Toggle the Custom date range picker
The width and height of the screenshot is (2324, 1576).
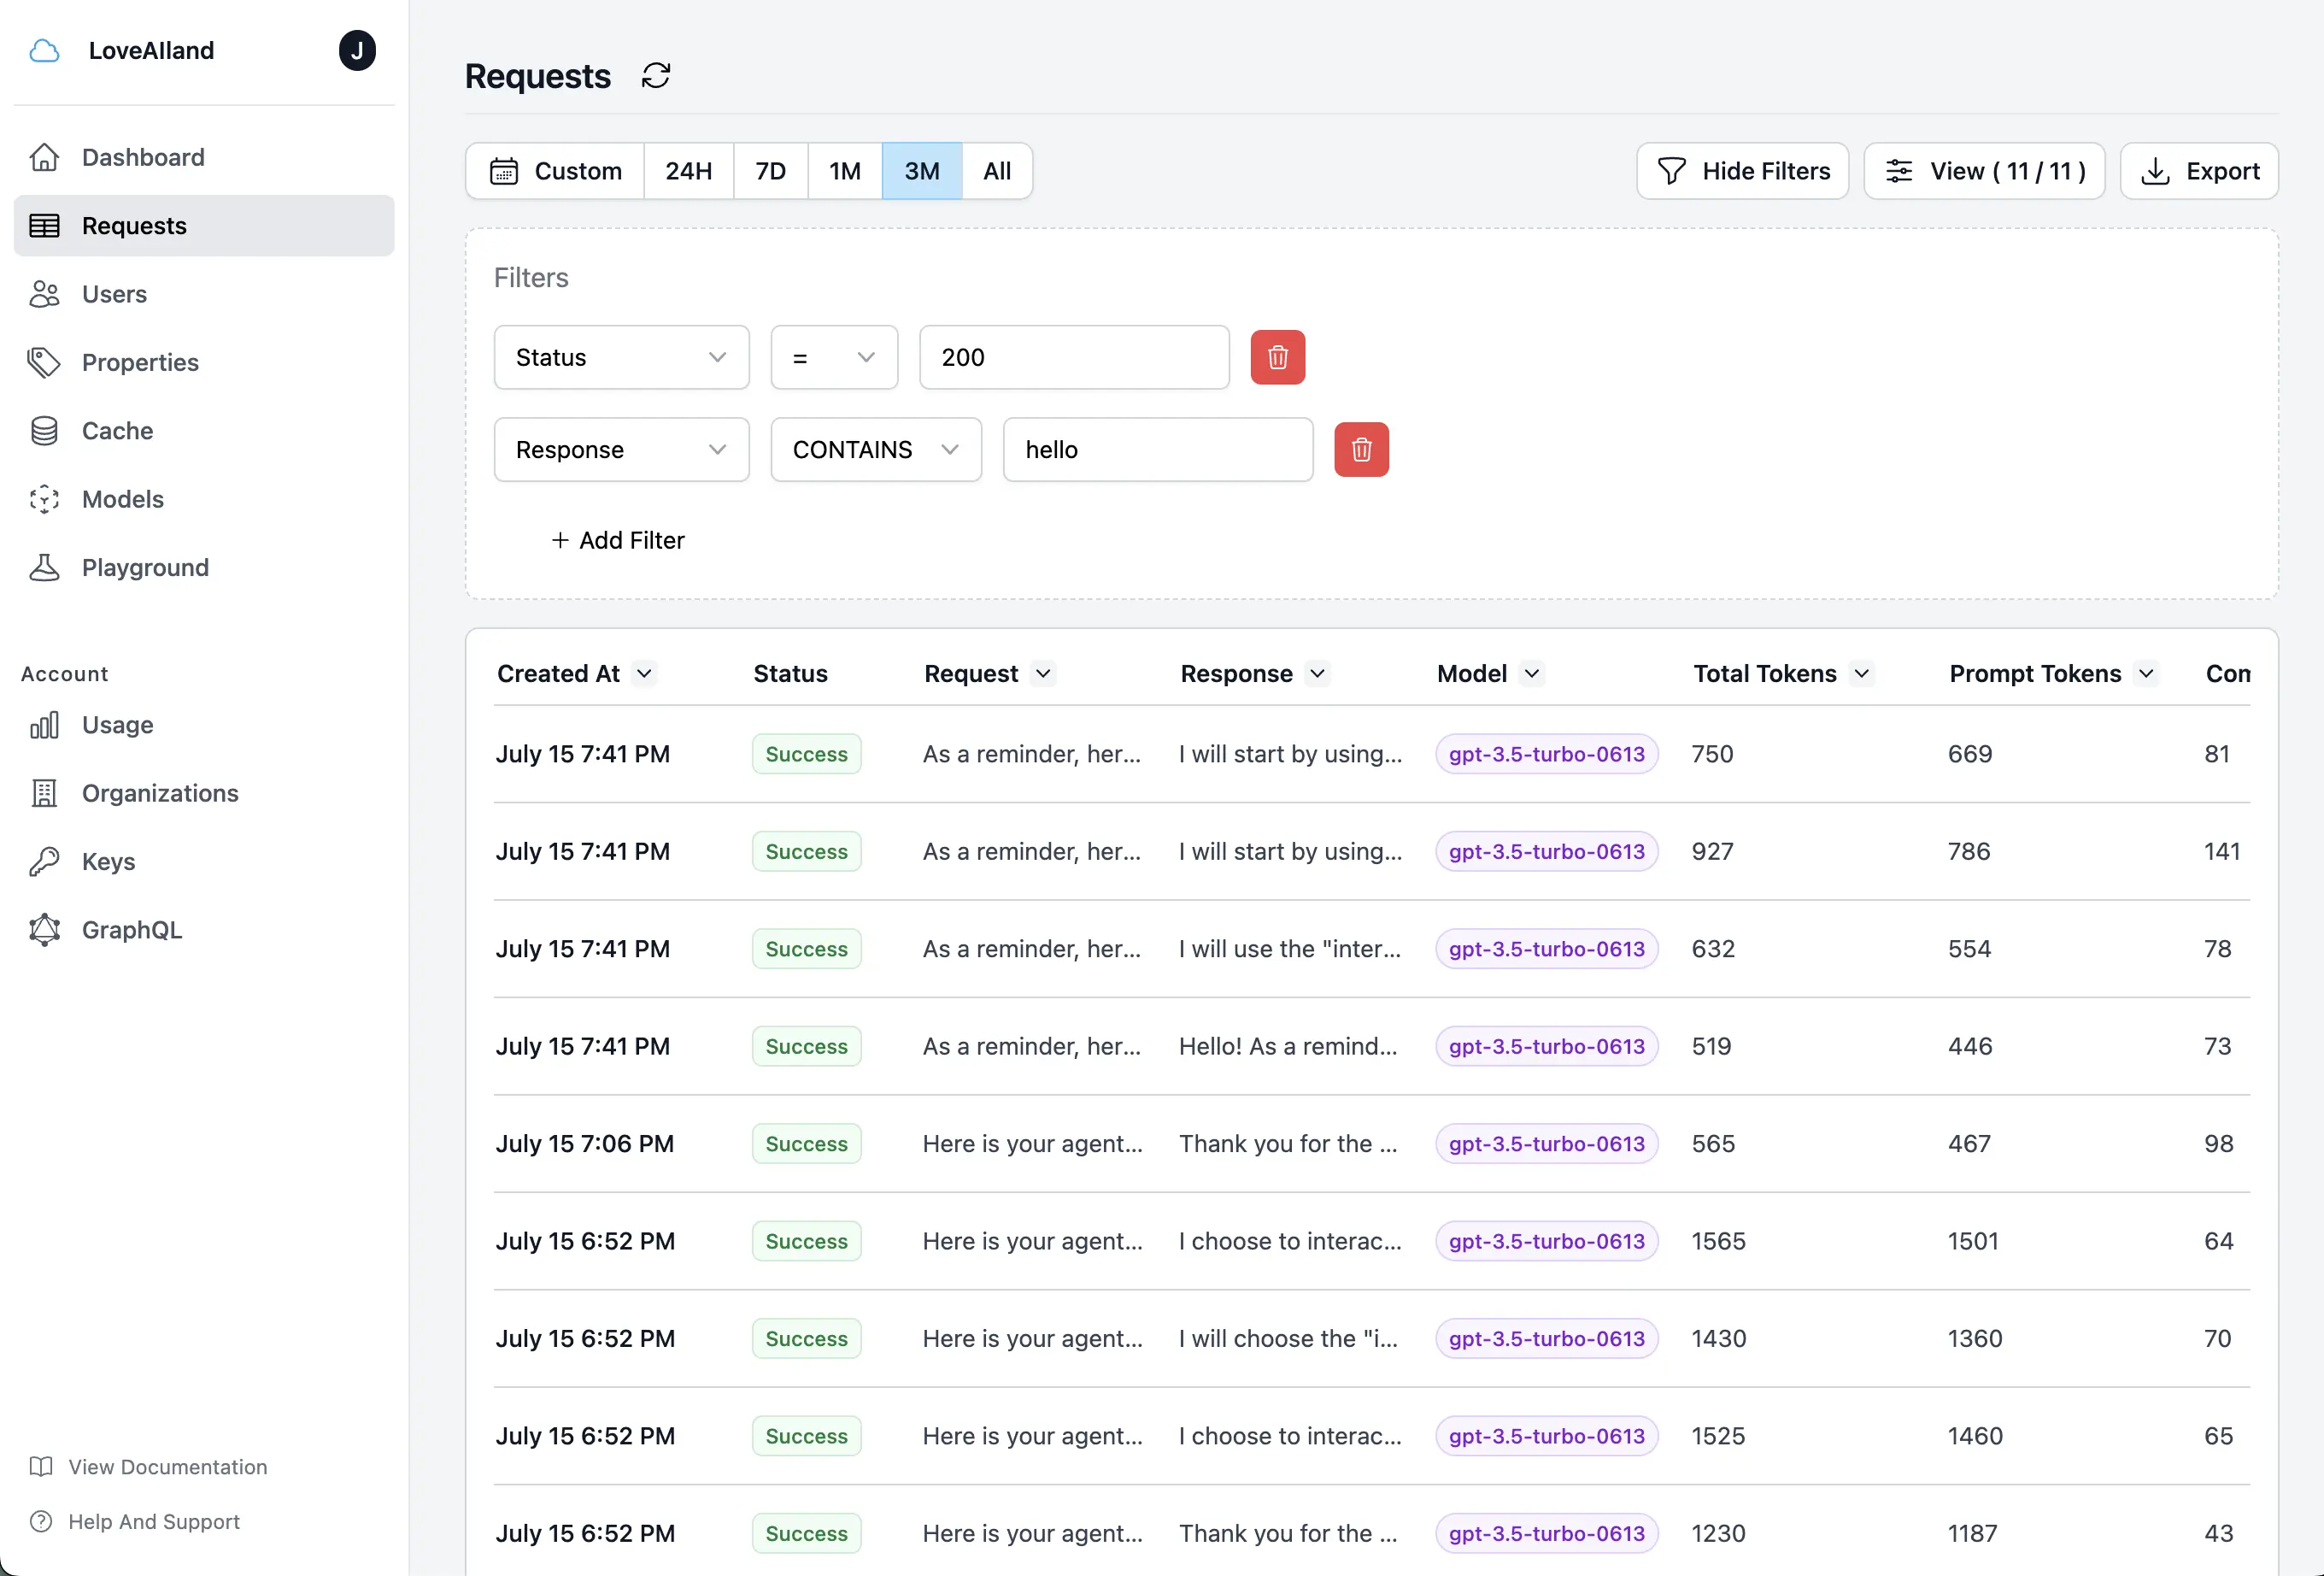[554, 170]
